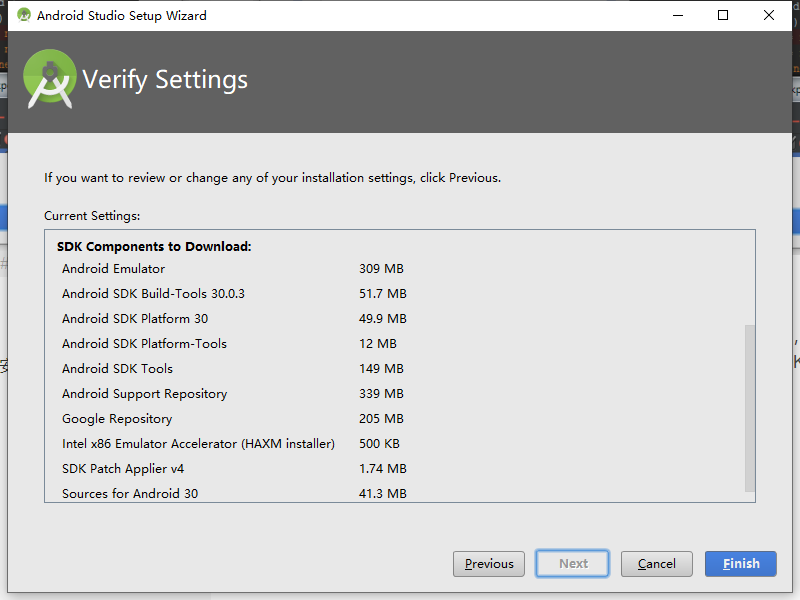This screenshot has width=800, height=600.
Task: Select 'Sources for Android 30' entry
Action: tap(130, 494)
